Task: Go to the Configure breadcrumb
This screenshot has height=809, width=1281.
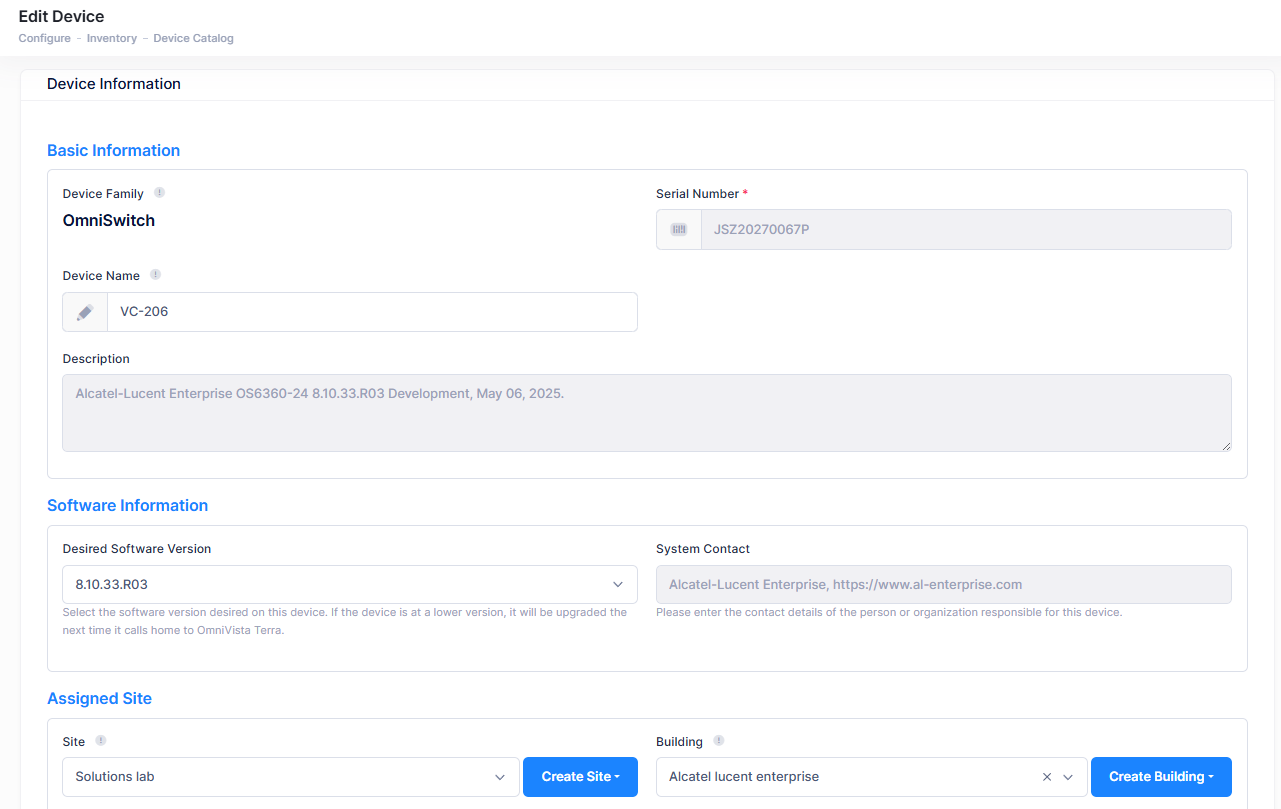Action: 44,39
